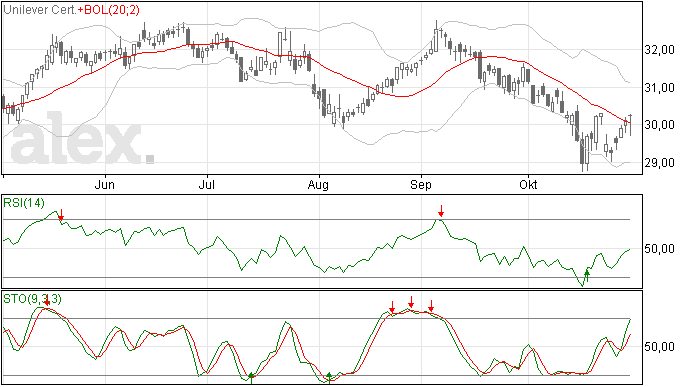Click the '50,00' label in STO panel
Image resolution: width=690 pixels, height=387 pixels.
[659, 346]
